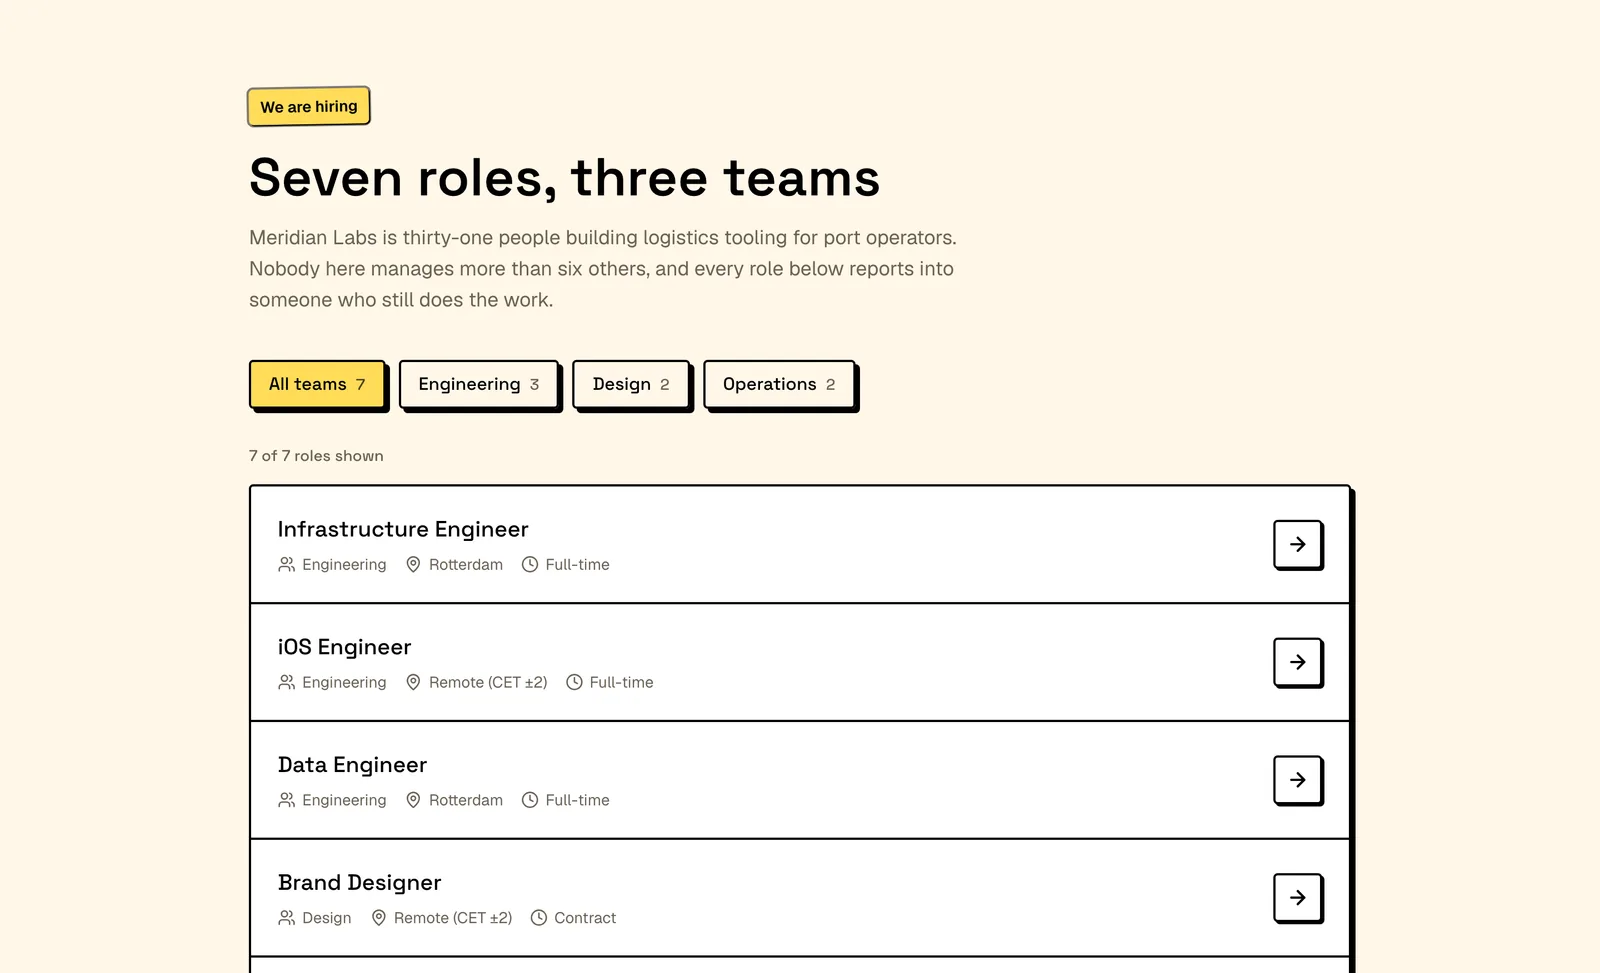1600x973 pixels.
Task: Open Data Engineer role via arrow icon
Action: point(1297,780)
